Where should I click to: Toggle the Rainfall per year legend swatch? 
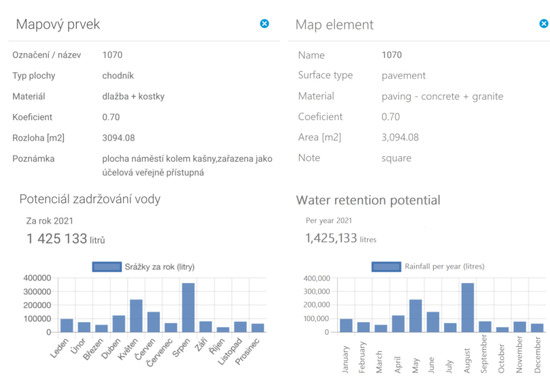pos(386,267)
